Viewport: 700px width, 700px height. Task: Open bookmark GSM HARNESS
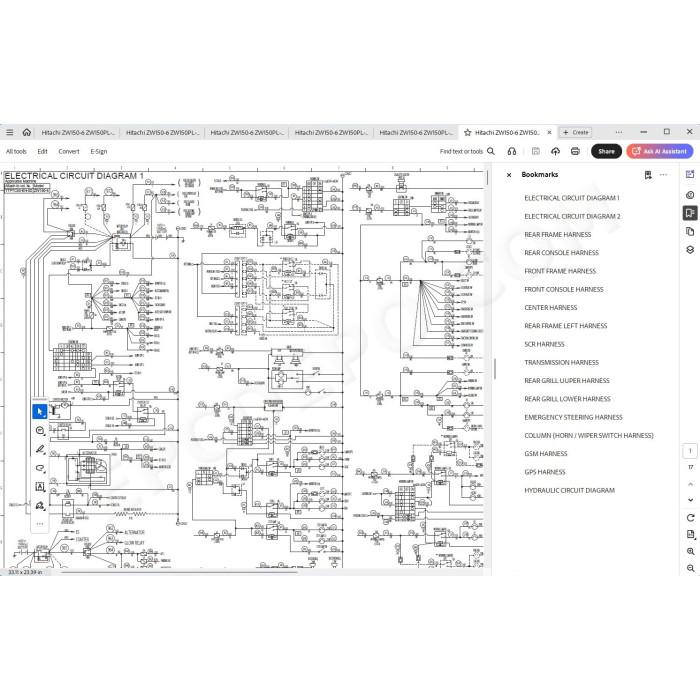[x=546, y=454]
